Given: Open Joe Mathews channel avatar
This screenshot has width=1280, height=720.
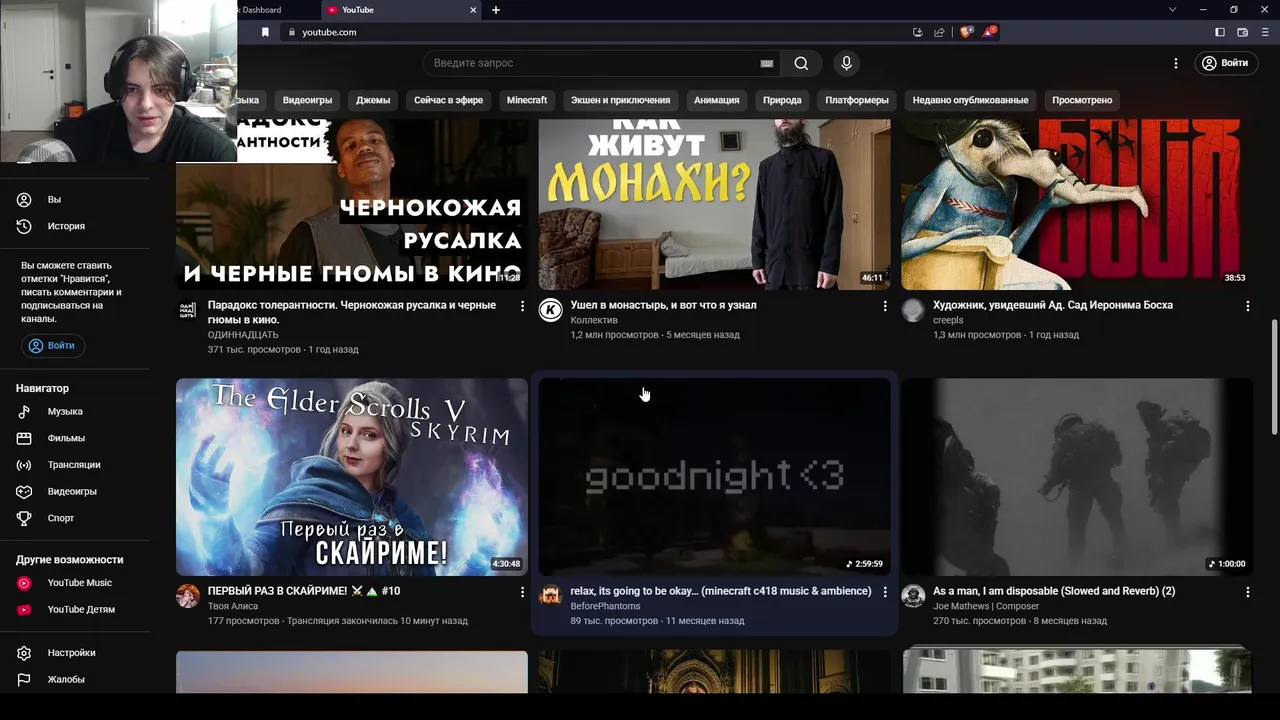Looking at the screenshot, I should [913, 596].
